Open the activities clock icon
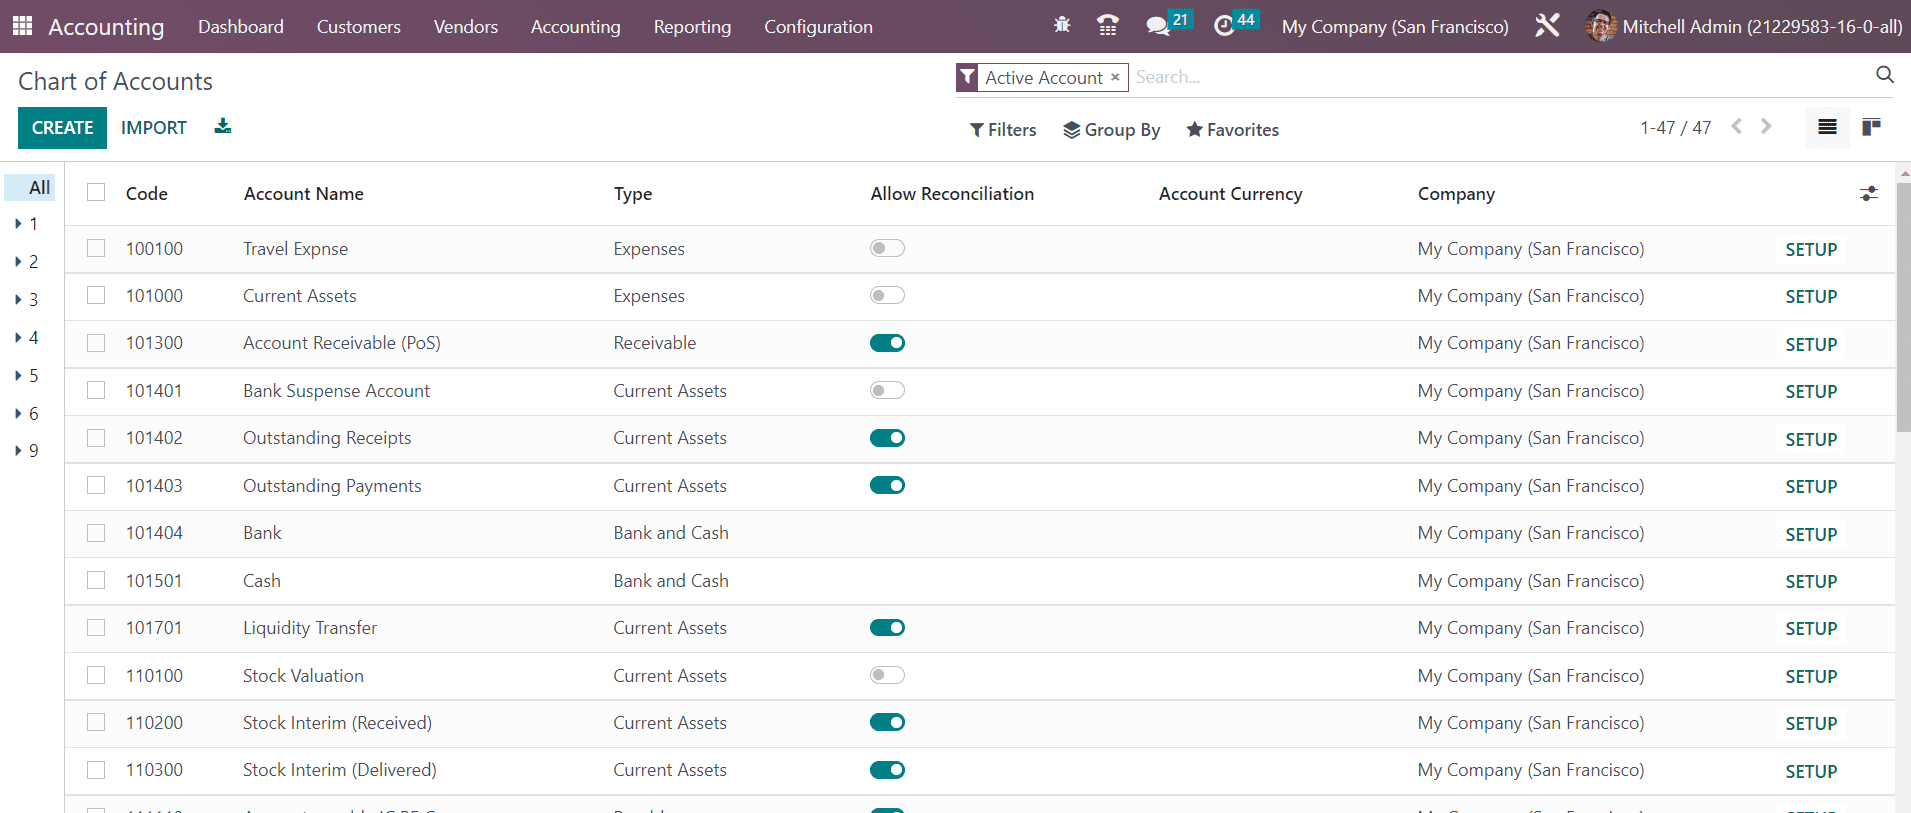Viewport: 1911px width, 813px height. click(1224, 26)
